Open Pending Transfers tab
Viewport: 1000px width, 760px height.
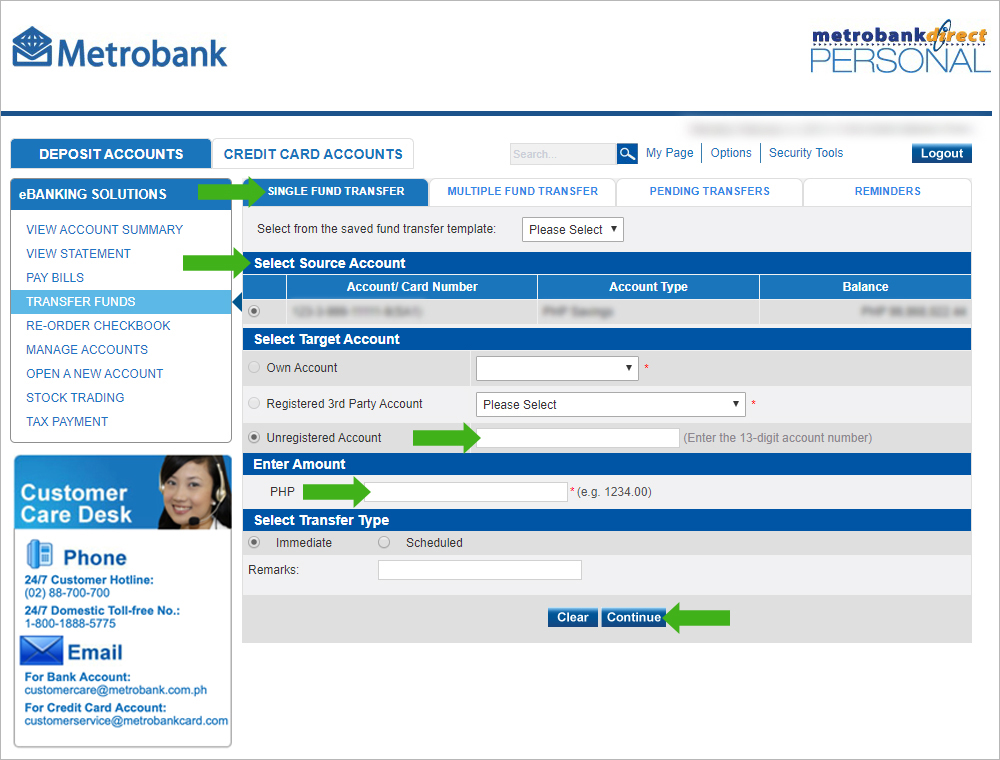click(709, 191)
